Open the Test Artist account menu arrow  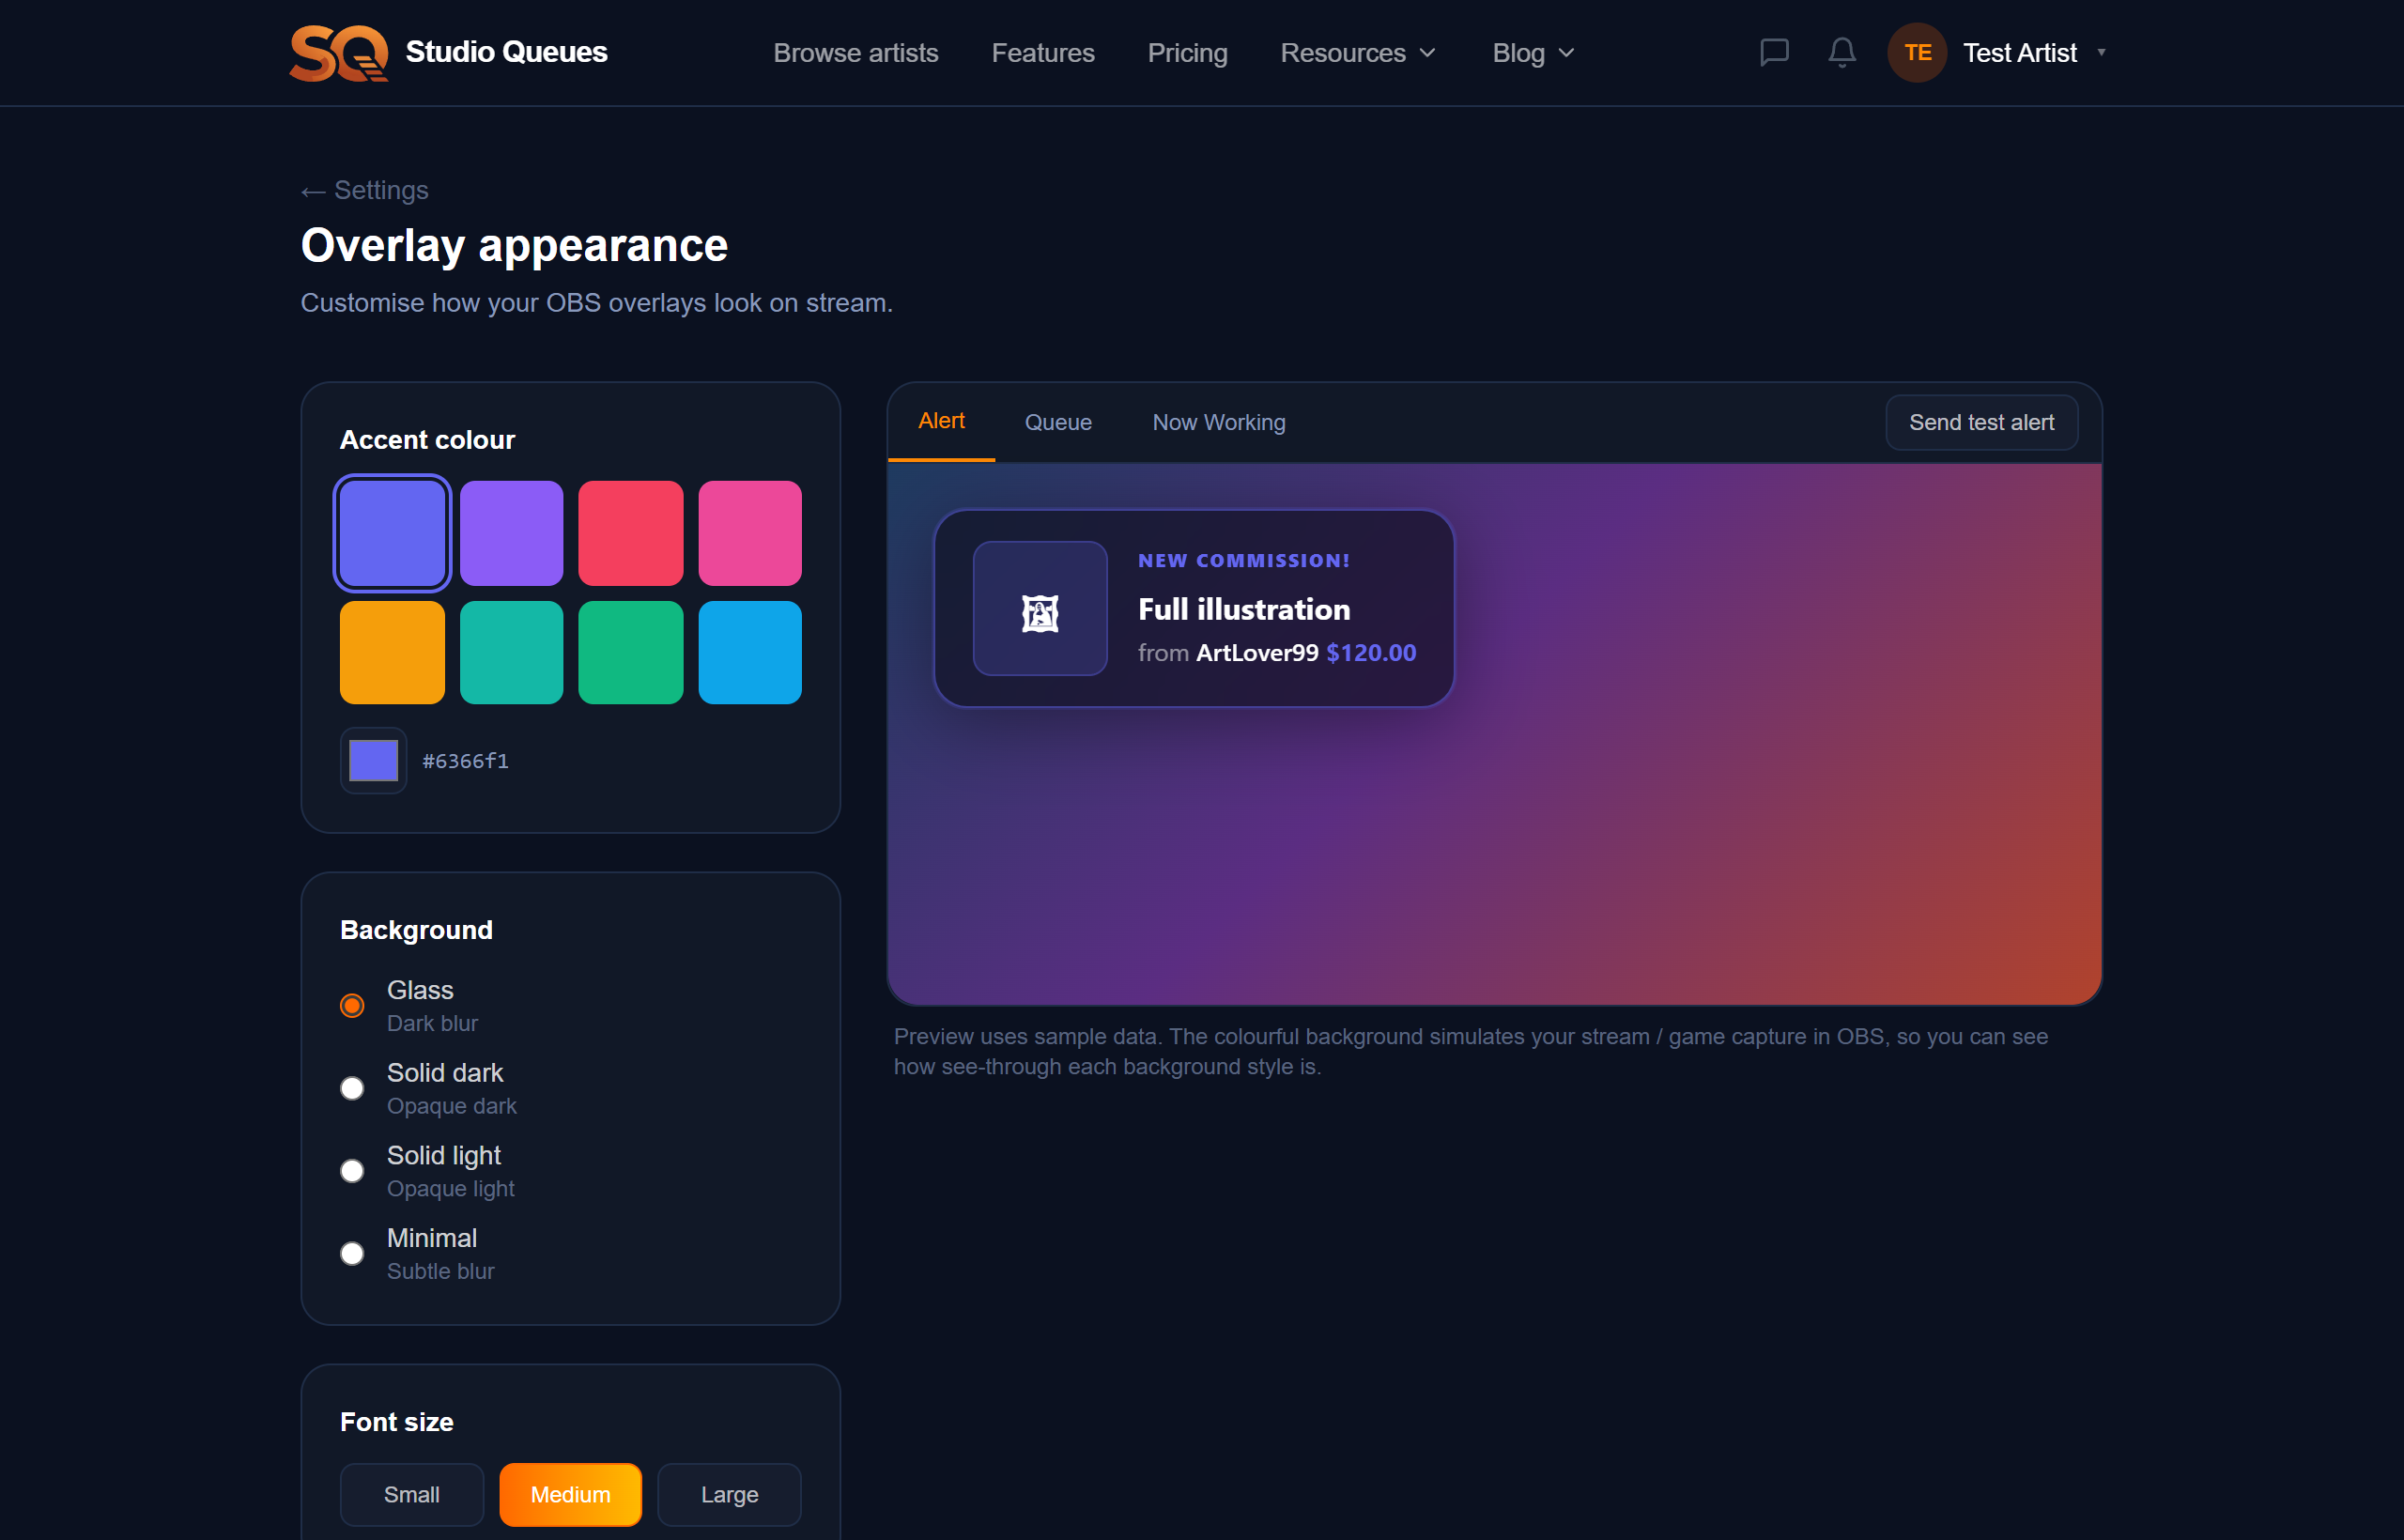tap(2101, 53)
